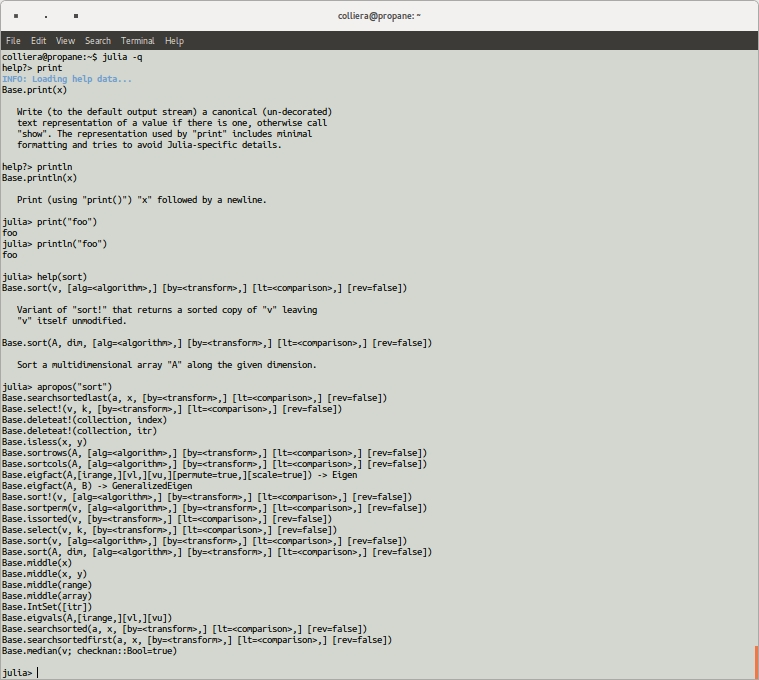Image resolution: width=759 pixels, height=680 pixels.
Task: Click the small dot button in title bar
Action: coord(46,16)
